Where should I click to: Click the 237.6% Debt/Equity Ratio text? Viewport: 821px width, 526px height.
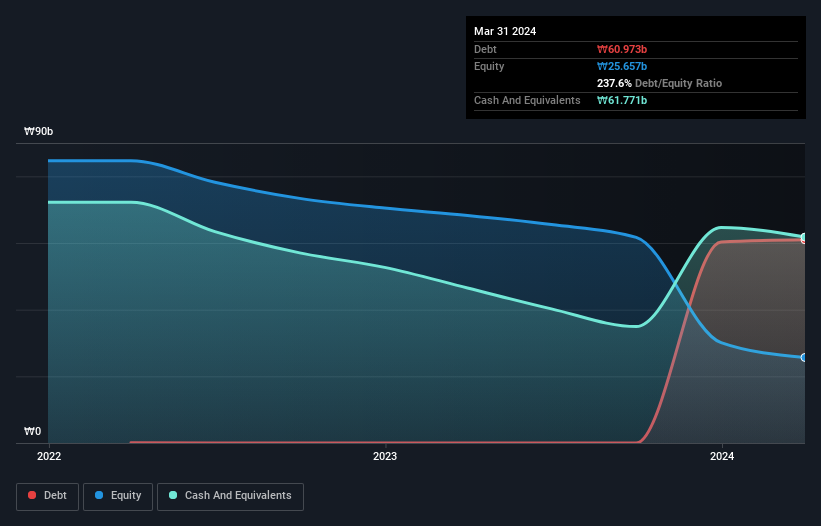659,83
